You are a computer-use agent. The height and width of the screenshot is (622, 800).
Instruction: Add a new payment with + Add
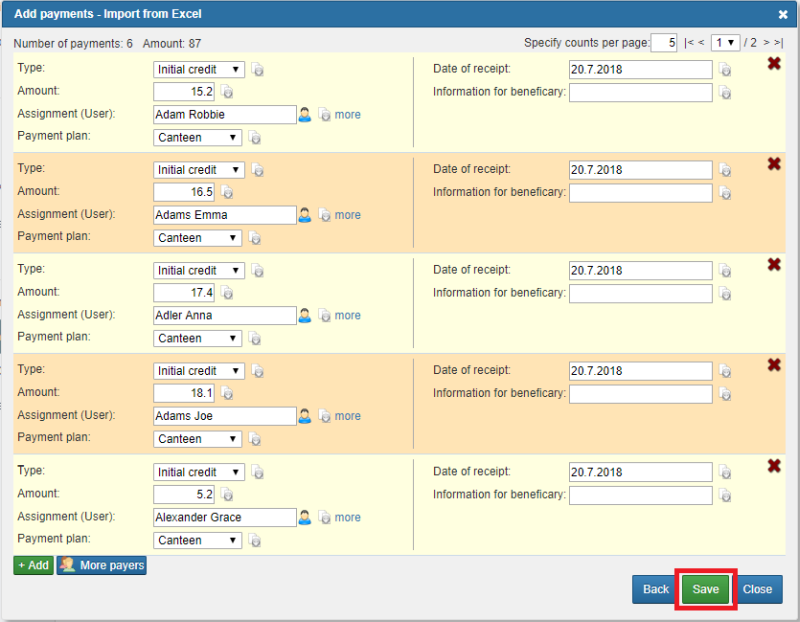click(x=34, y=565)
